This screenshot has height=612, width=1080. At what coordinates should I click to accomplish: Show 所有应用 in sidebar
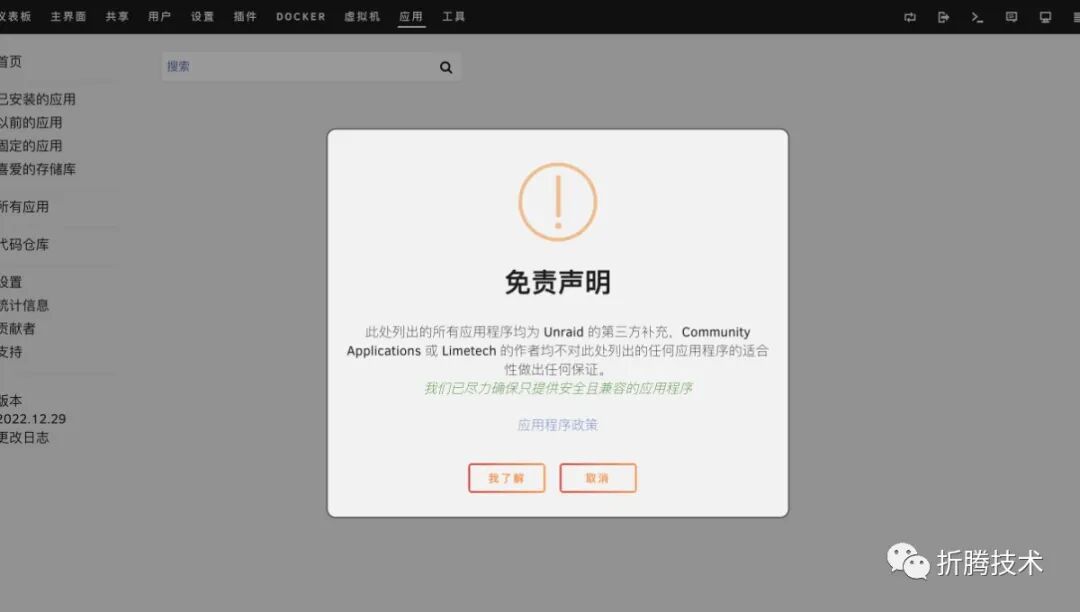[24, 207]
